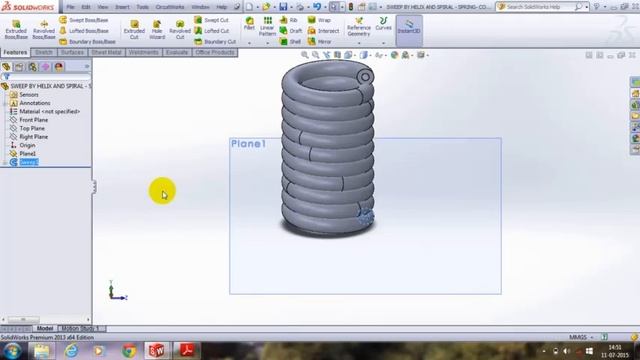The height and width of the screenshot is (360, 640).
Task: Select the Mirror tool
Action: (x=320, y=41)
